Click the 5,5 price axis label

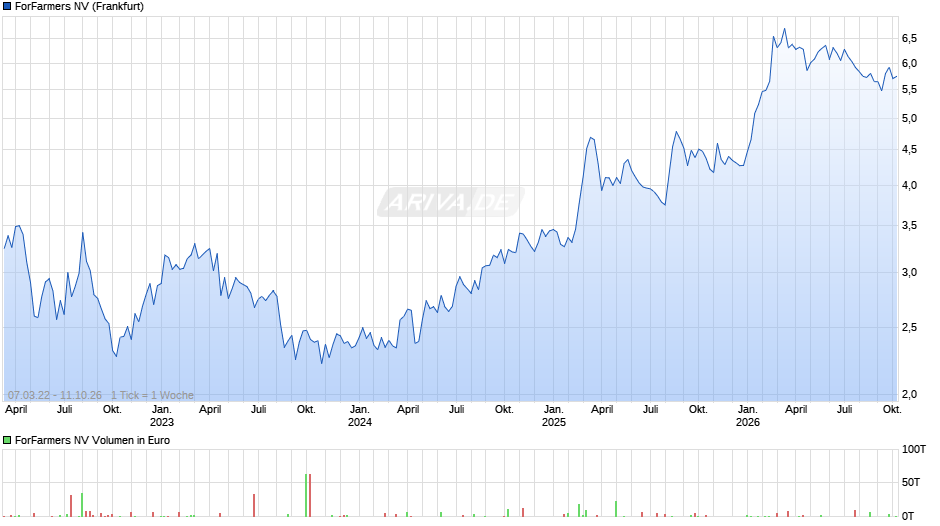(x=909, y=89)
